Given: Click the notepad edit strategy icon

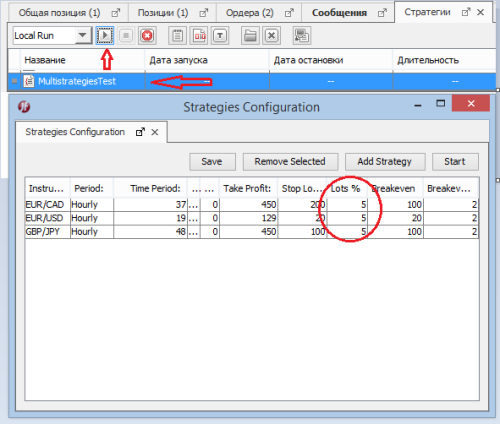Looking at the screenshot, I should coord(177,35).
